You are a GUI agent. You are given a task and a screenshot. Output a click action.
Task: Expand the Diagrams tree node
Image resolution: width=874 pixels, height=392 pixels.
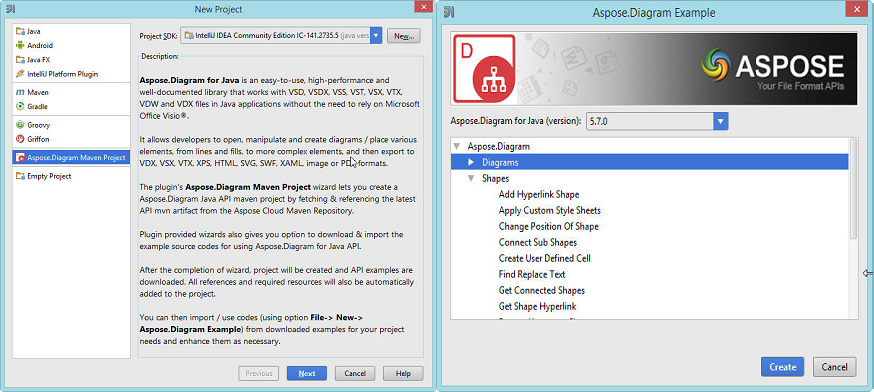pyautogui.click(x=471, y=162)
